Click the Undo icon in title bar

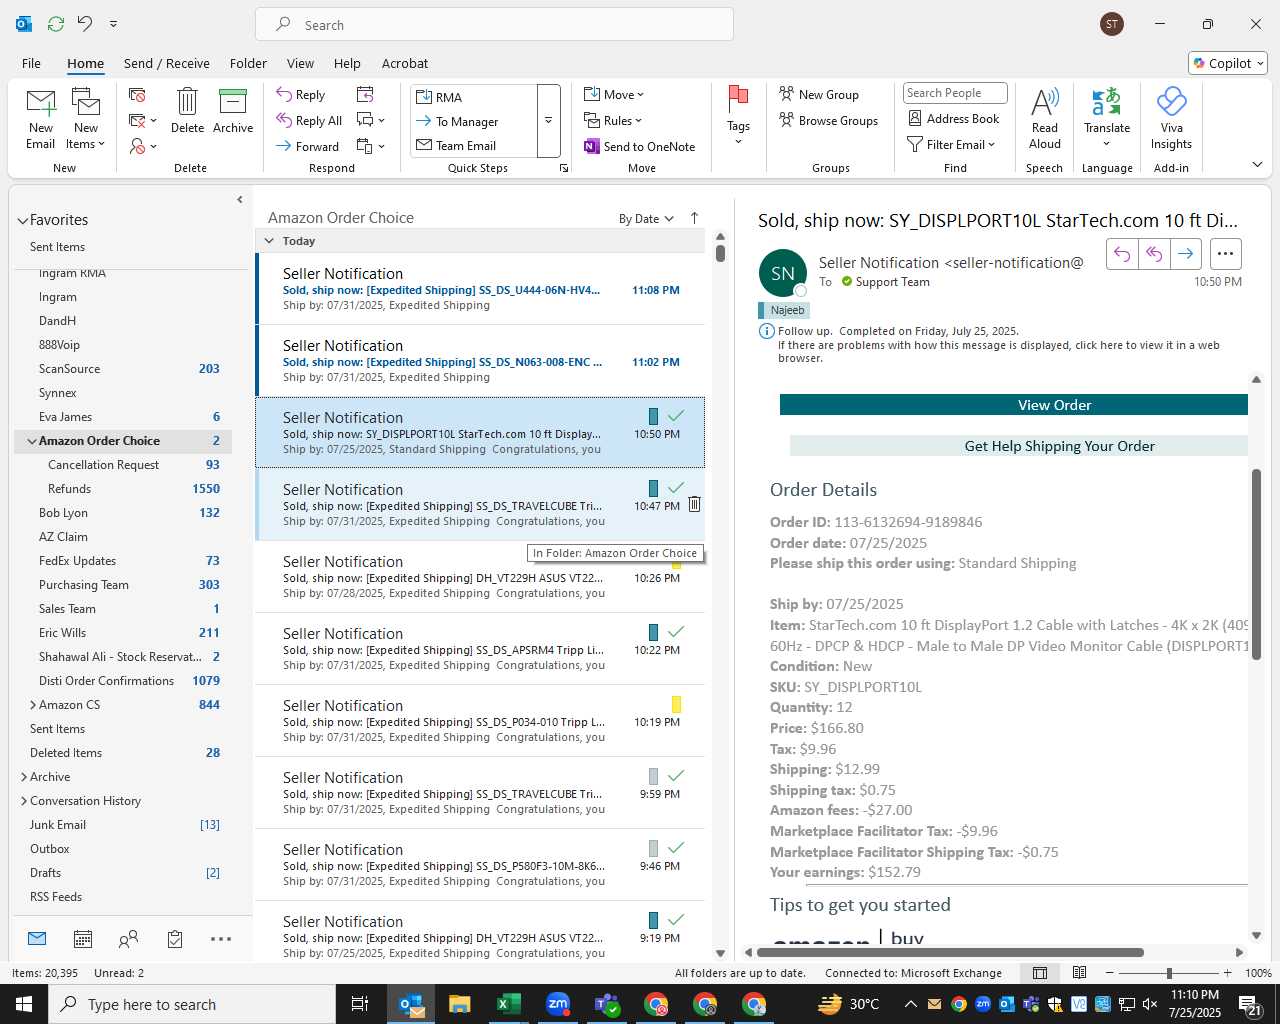point(86,23)
